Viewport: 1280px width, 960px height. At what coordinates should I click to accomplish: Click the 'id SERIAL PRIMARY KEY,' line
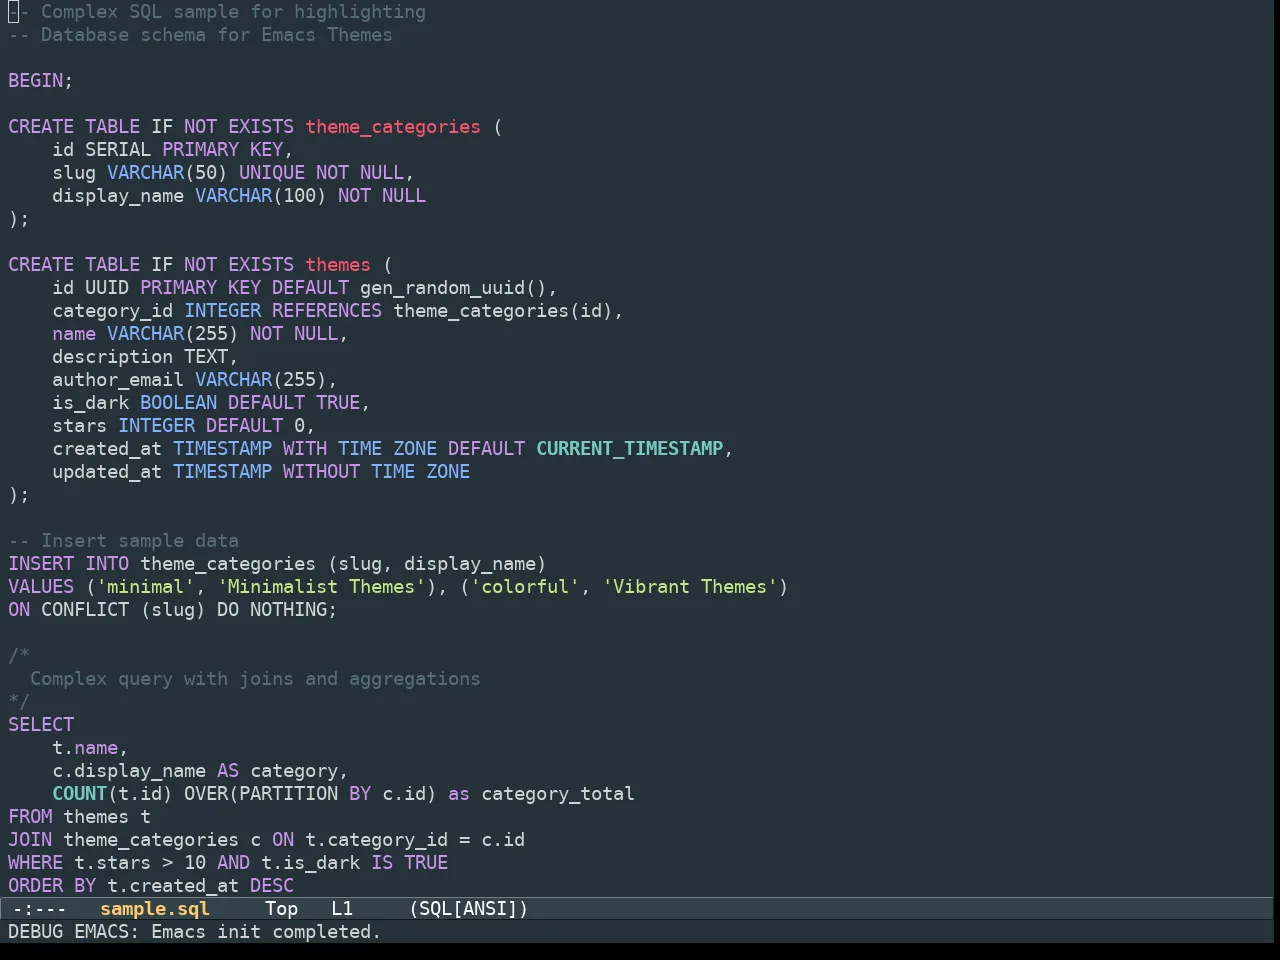tap(173, 149)
